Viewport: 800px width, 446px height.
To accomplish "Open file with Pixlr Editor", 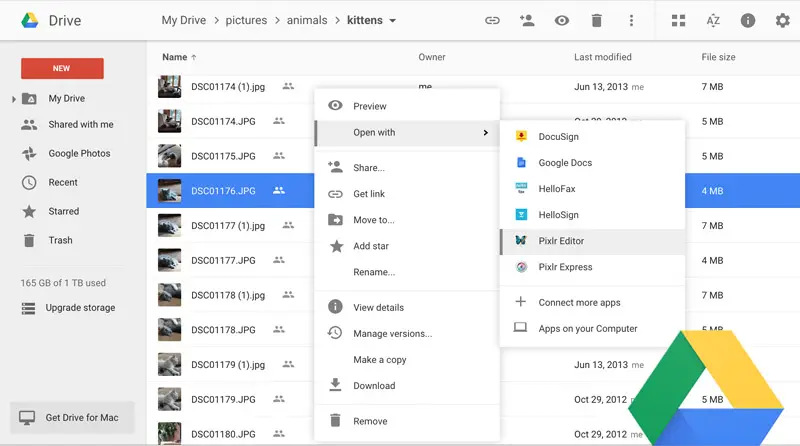I will pyautogui.click(x=592, y=241).
